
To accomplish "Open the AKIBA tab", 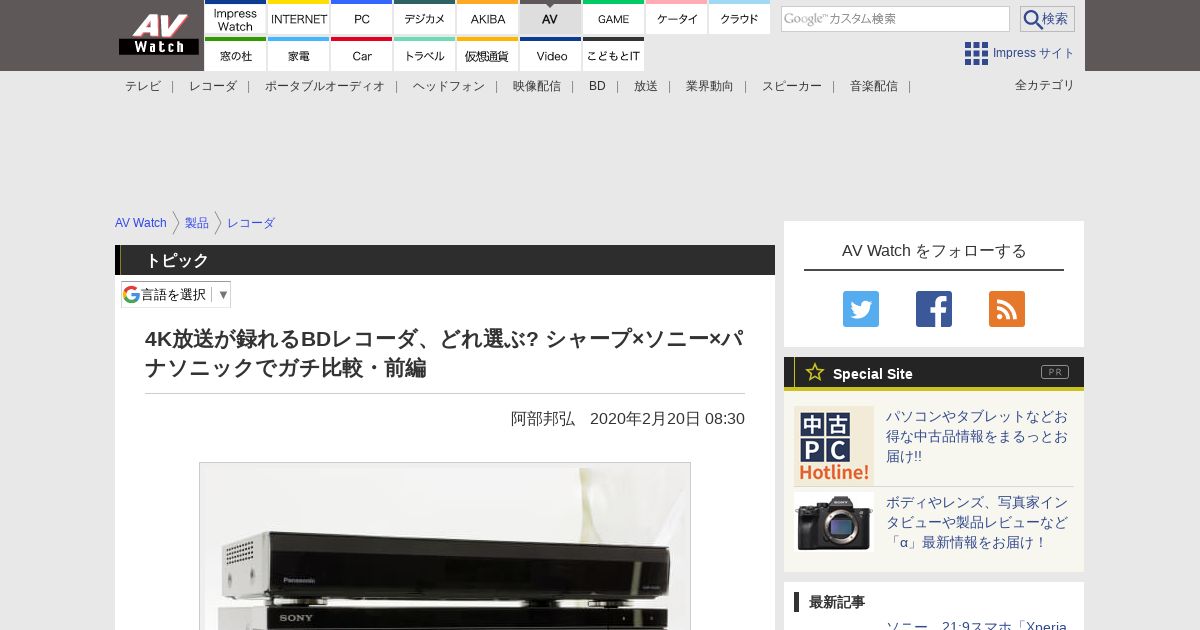I will 488,18.
